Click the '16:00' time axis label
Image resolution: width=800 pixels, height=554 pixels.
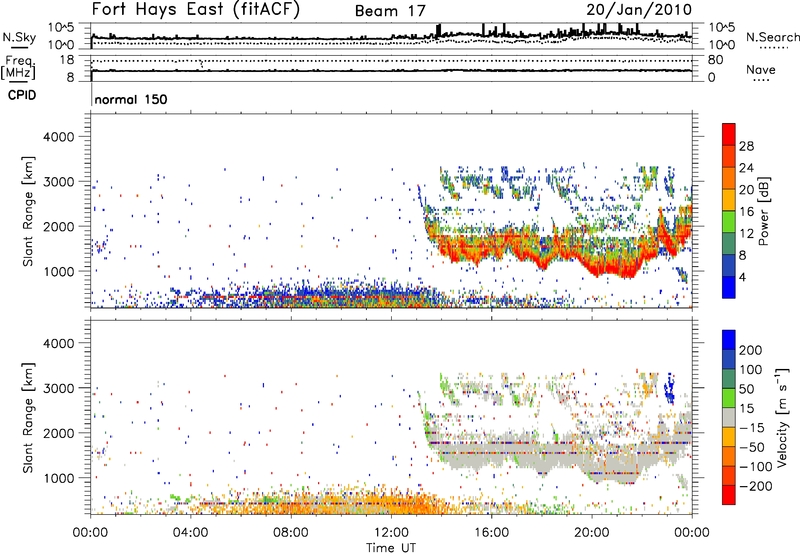pyautogui.click(x=491, y=533)
